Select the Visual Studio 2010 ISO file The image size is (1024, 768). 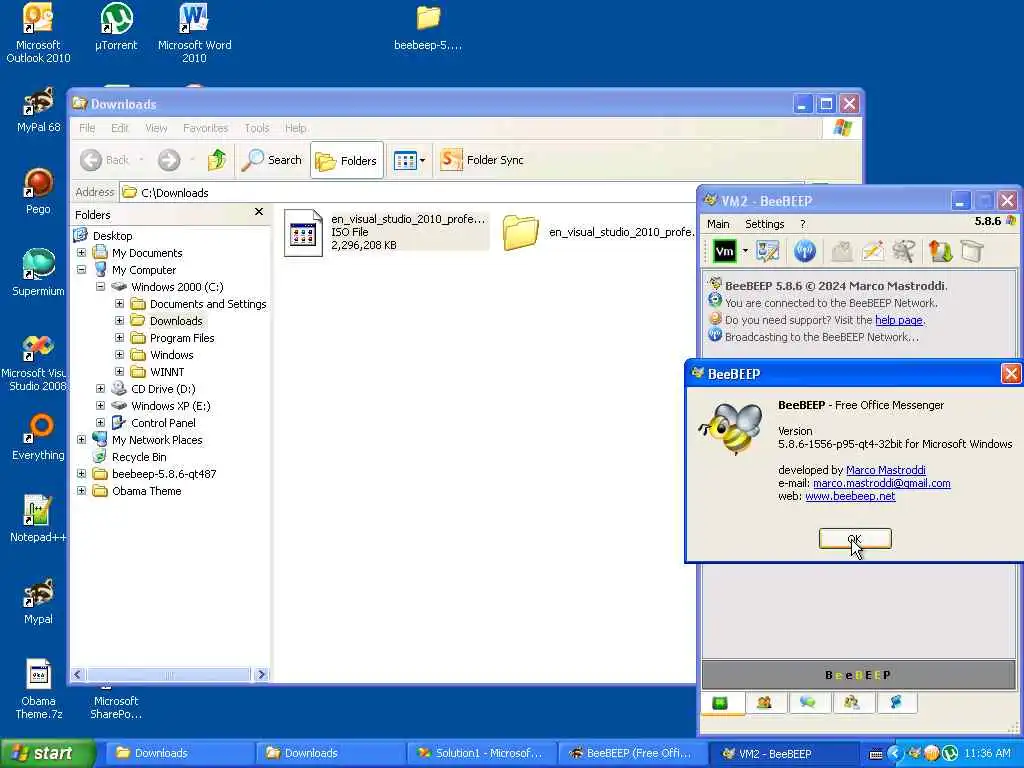click(387, 232)
